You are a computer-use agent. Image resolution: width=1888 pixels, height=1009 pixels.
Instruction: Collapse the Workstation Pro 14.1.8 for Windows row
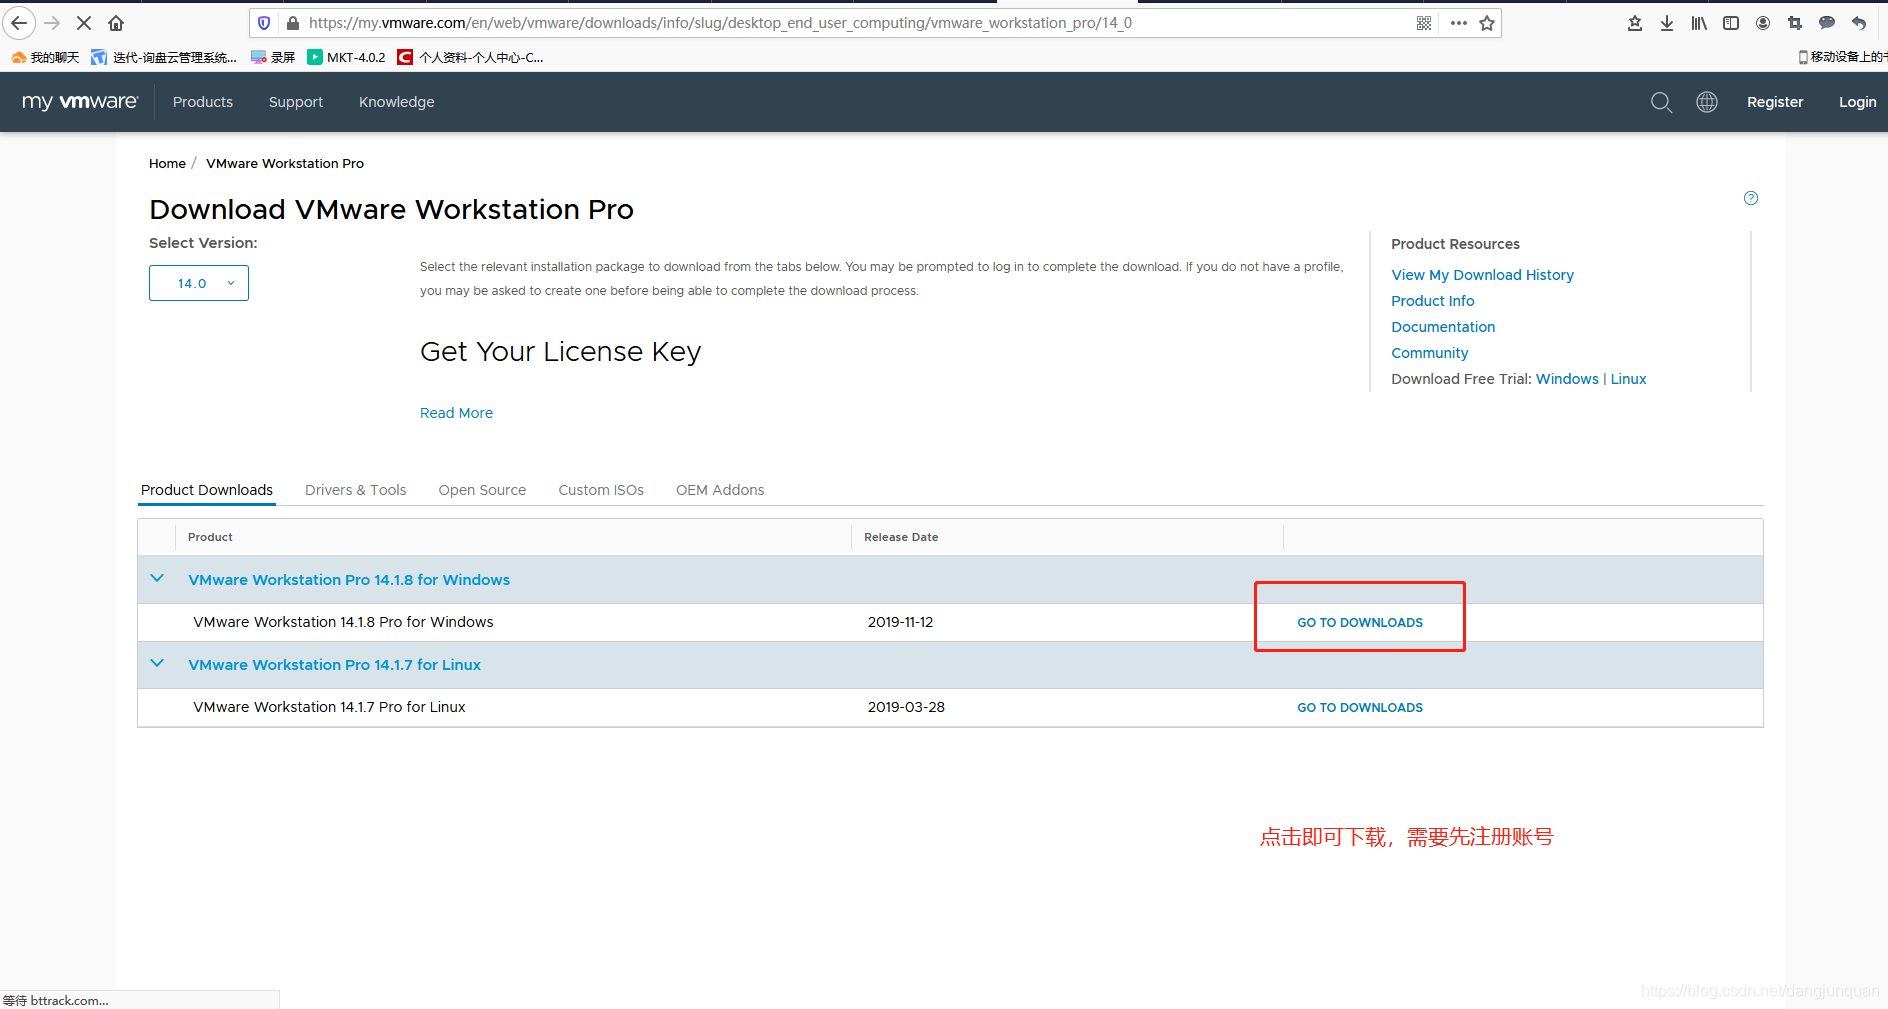[157, 579]
